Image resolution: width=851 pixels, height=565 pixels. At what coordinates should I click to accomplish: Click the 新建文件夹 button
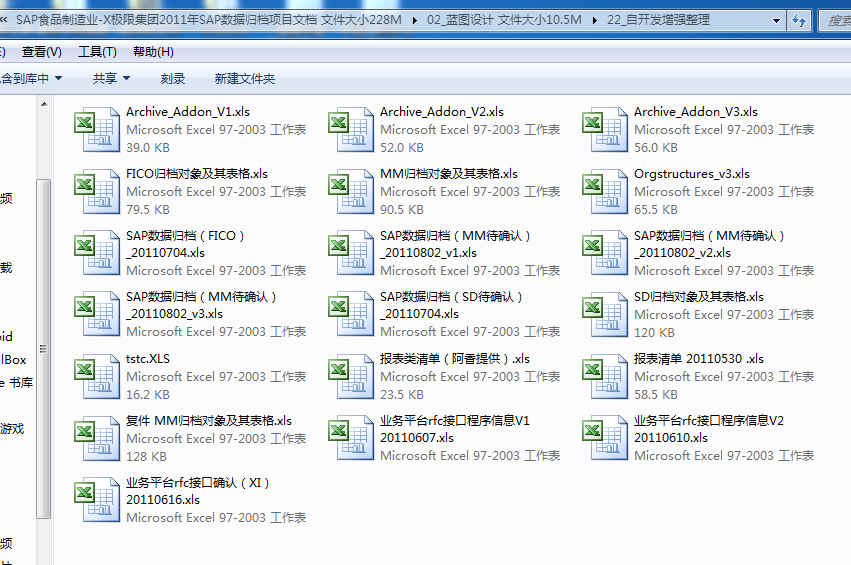tap(245, 79)
